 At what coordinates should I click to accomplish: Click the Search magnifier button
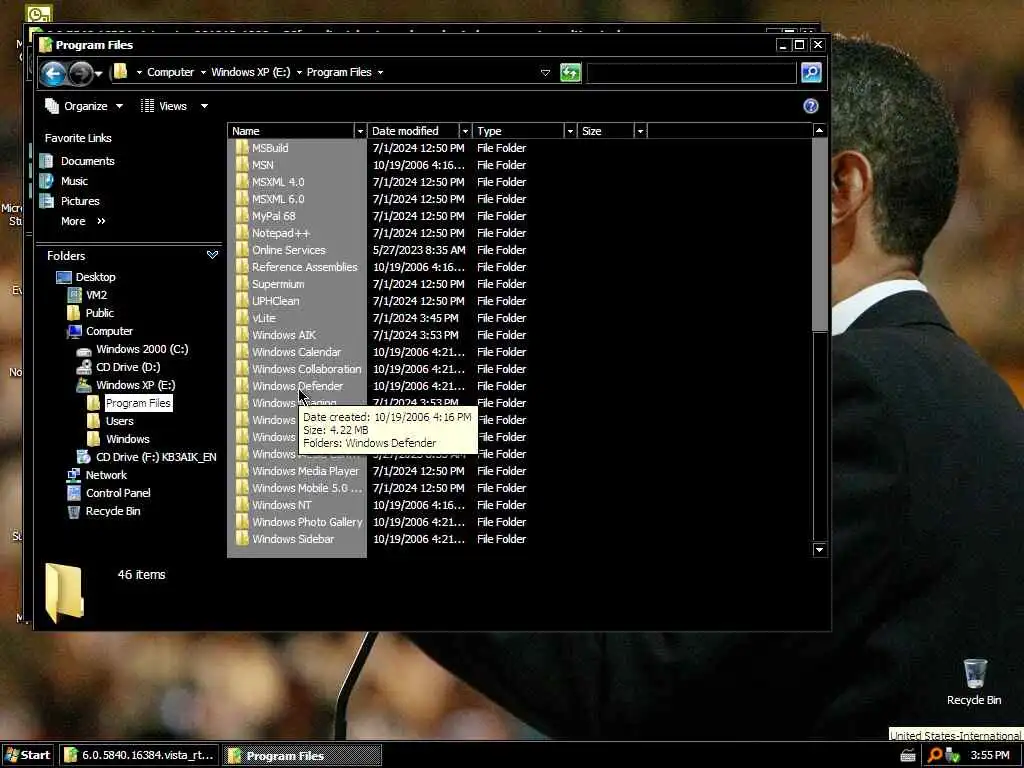pyautogui.click(x=810, y=72)
